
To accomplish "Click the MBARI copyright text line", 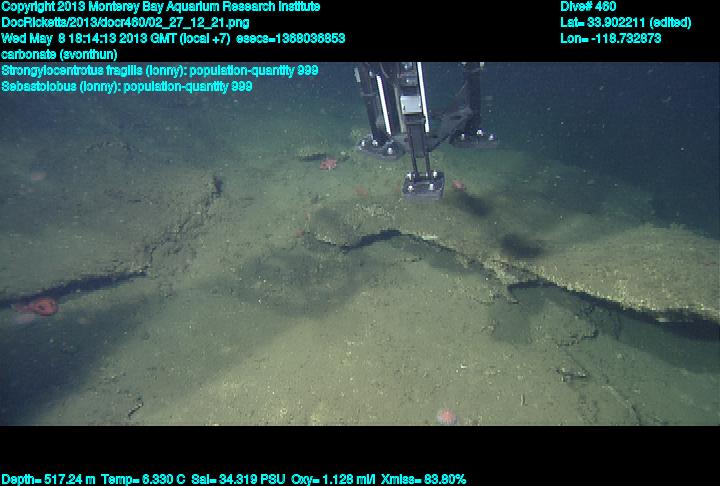I will pos(160,7).
